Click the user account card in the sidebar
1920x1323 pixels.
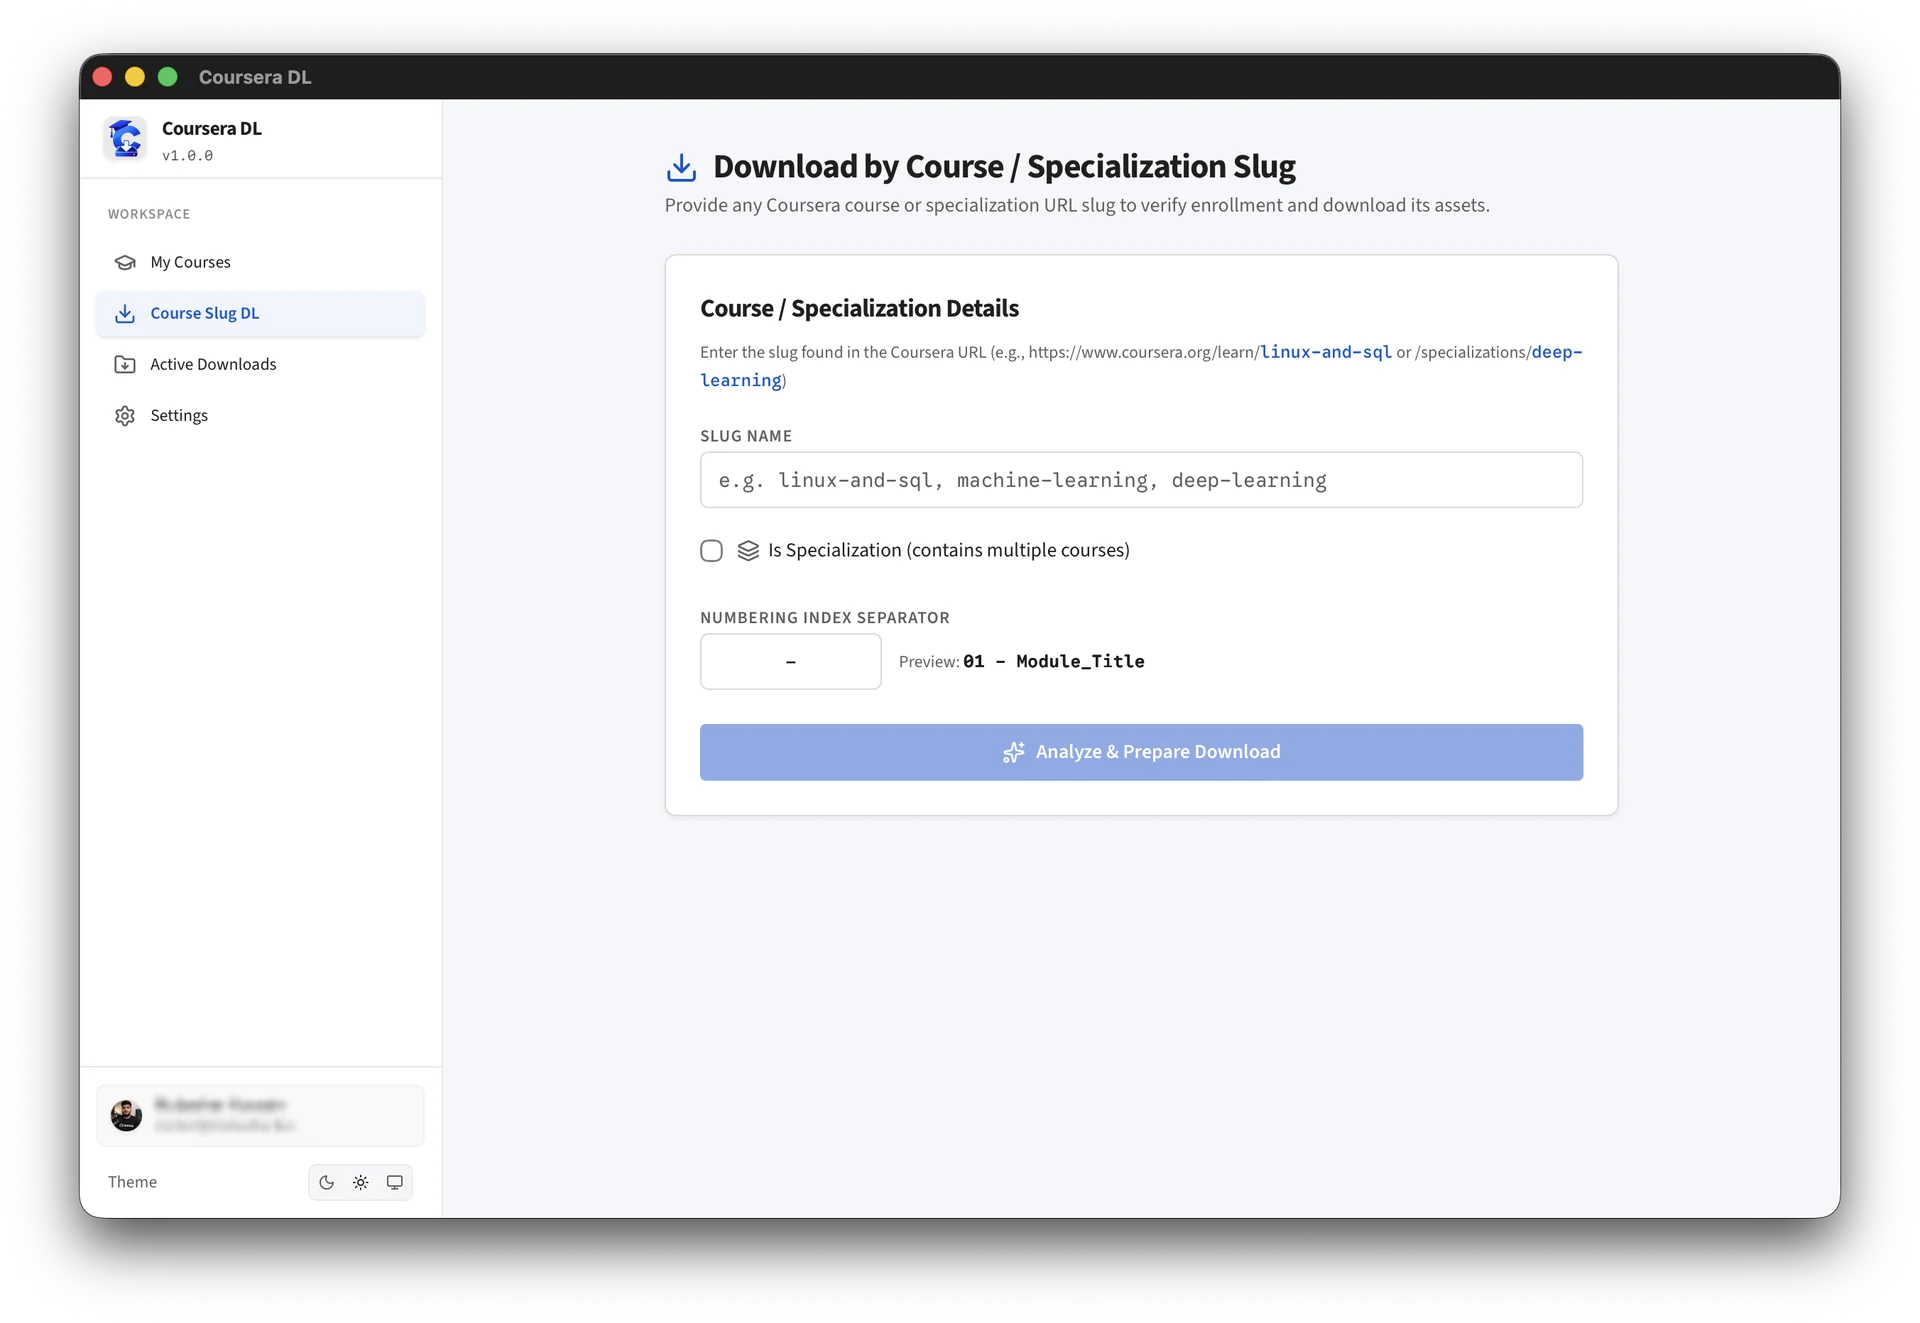pyautogui.click(x=260, y=1115)
